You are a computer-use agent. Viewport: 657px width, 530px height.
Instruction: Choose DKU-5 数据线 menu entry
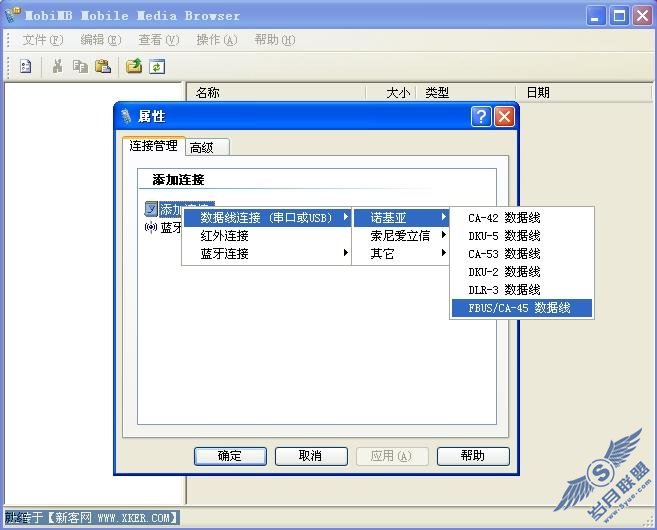(x=522, y=236)
